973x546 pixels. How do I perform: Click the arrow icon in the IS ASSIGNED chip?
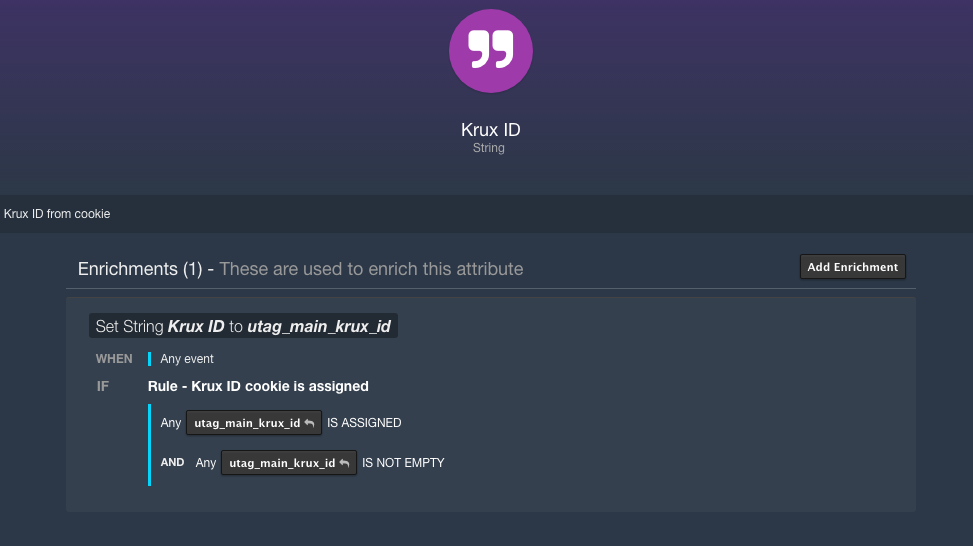point(309,423)
